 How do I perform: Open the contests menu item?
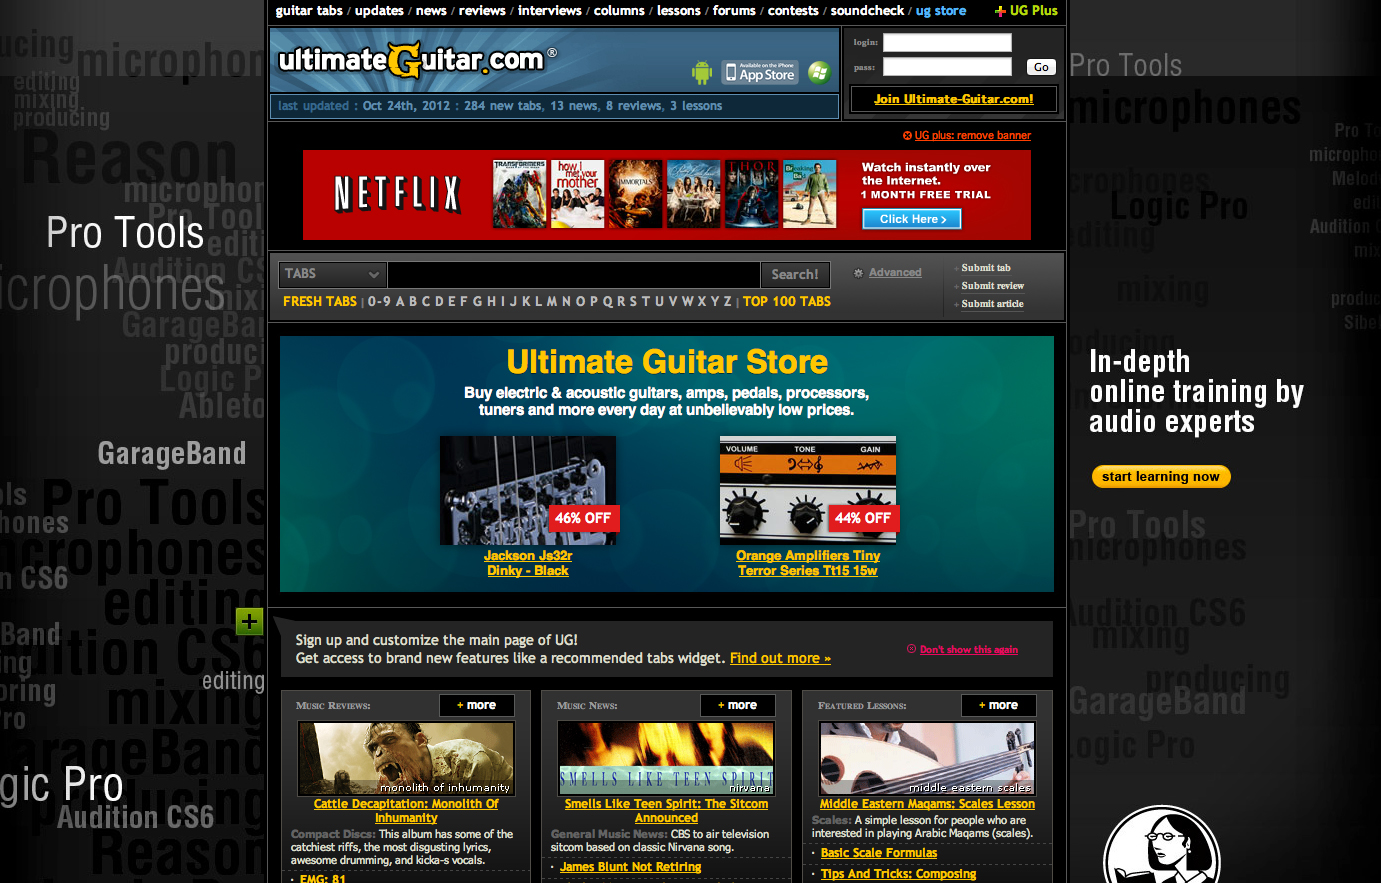coord(793,11)
